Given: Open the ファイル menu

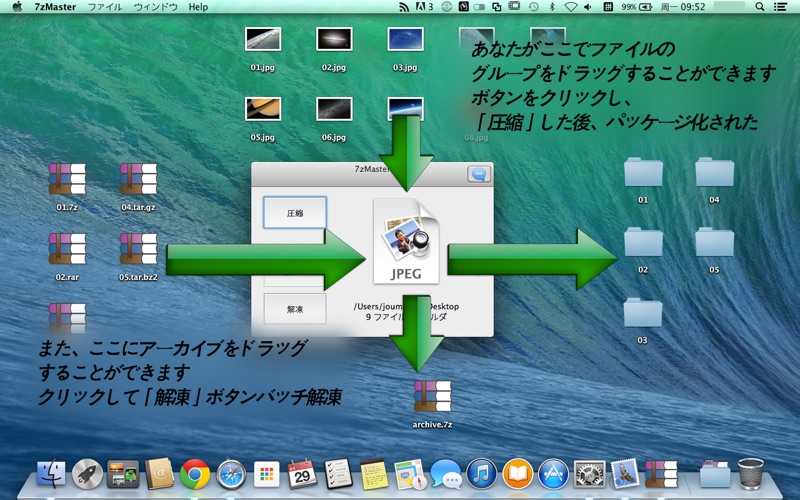Looking at the screenshot, I should (105, 7).
